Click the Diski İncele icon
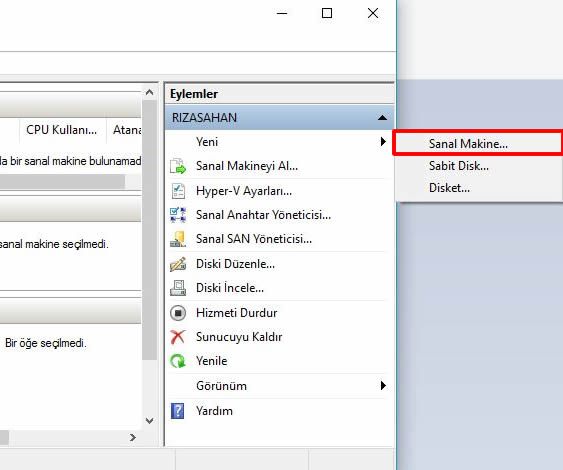The width and height of the screenshot is (563, 470). click(x=178, y=288)
